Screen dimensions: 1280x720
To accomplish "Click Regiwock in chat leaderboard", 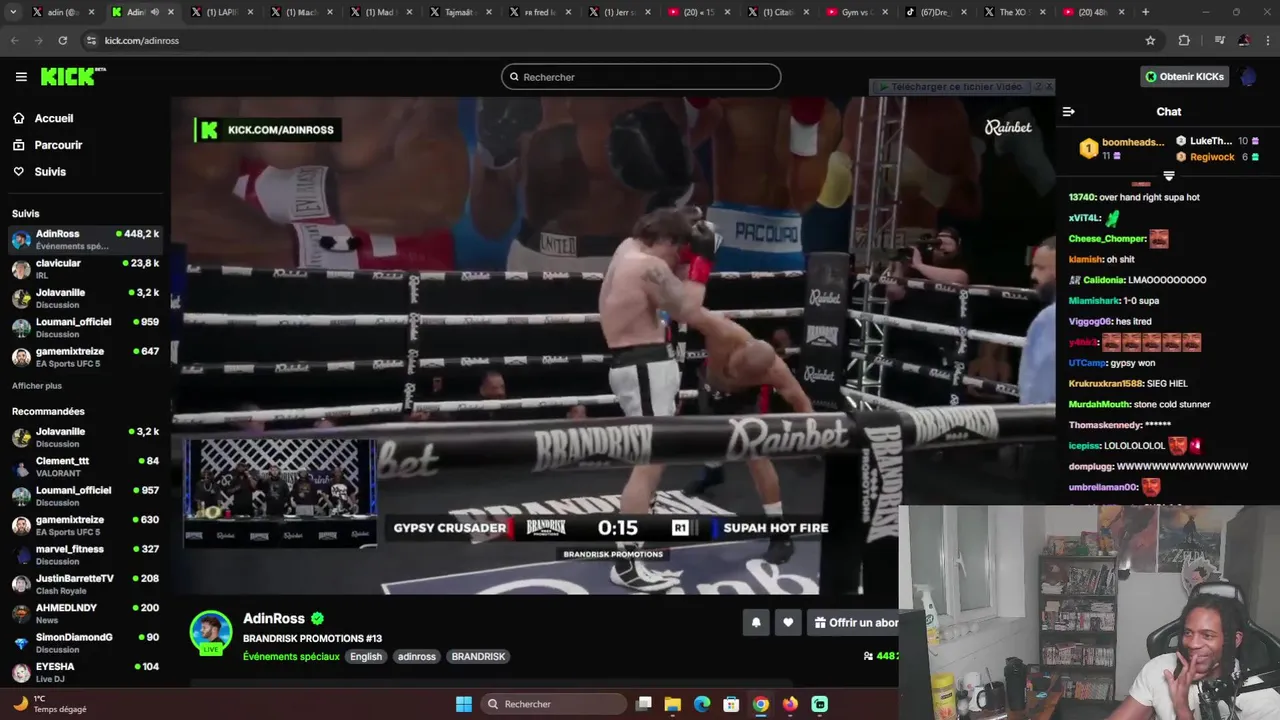I will click(x=1212, y=157).
